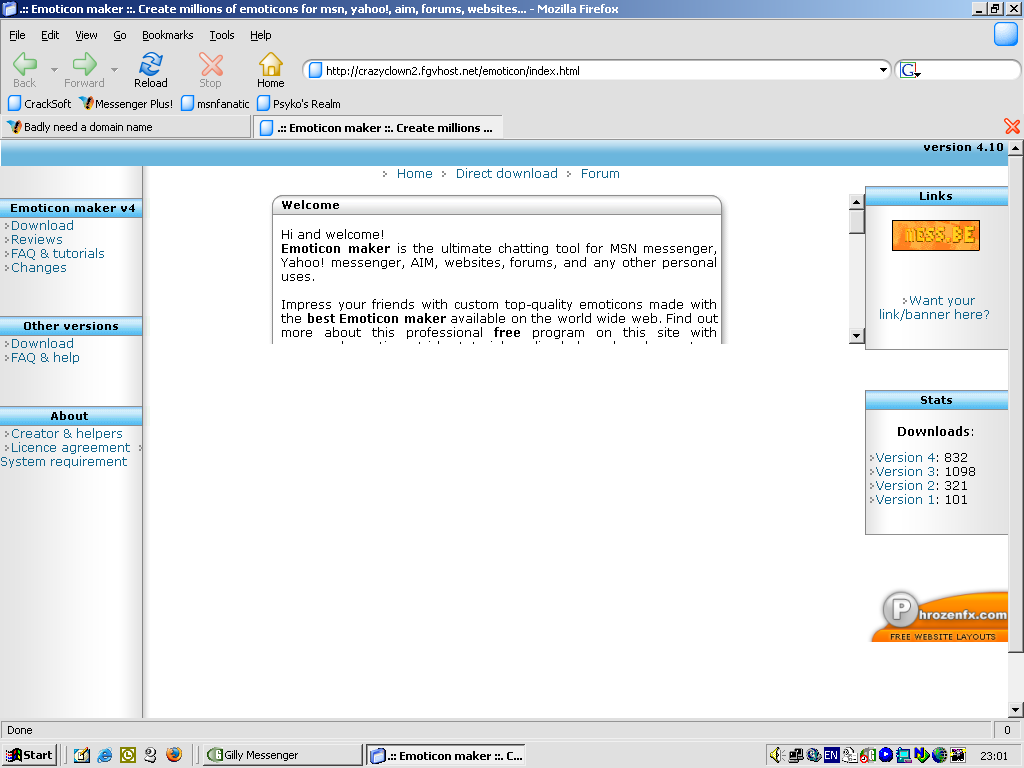Open the search engine selector dropdown
Viewport: 1024px width, 768px height.
click(x=909, y=71)
